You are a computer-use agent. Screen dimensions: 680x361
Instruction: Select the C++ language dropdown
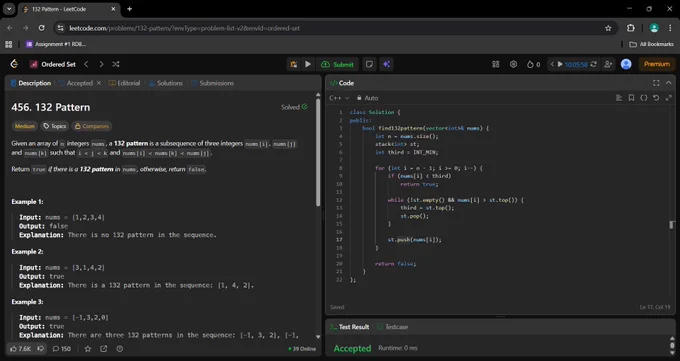tap(339, 98)
